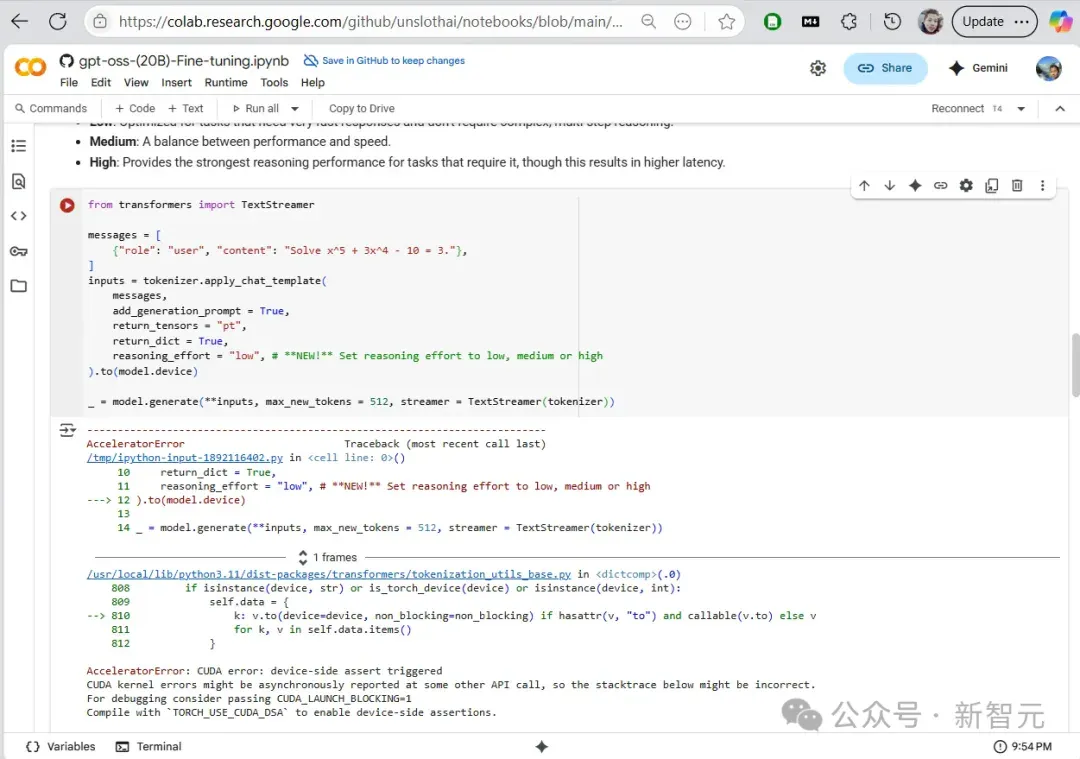Open the address bar more options circle
Viewport: 1080px width, 759px height.
coord(683,22)
